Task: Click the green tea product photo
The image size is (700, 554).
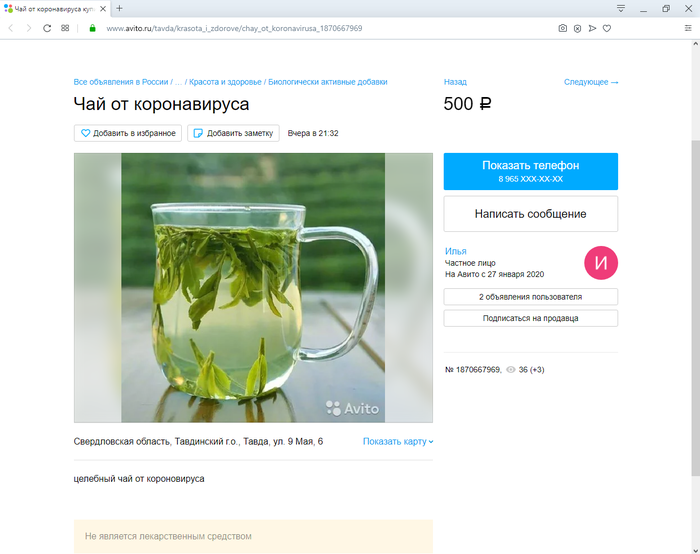Action: [253, 287]
